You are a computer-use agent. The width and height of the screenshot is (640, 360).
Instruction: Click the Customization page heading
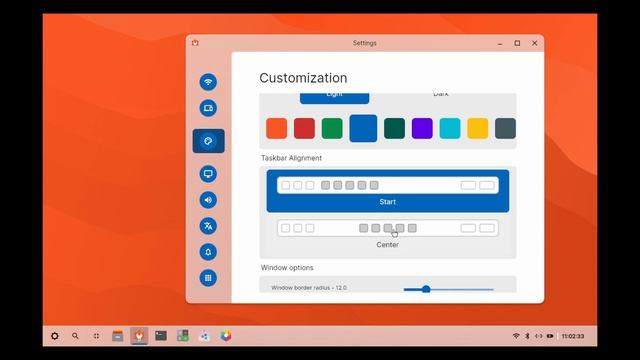[x=303, y=78]
